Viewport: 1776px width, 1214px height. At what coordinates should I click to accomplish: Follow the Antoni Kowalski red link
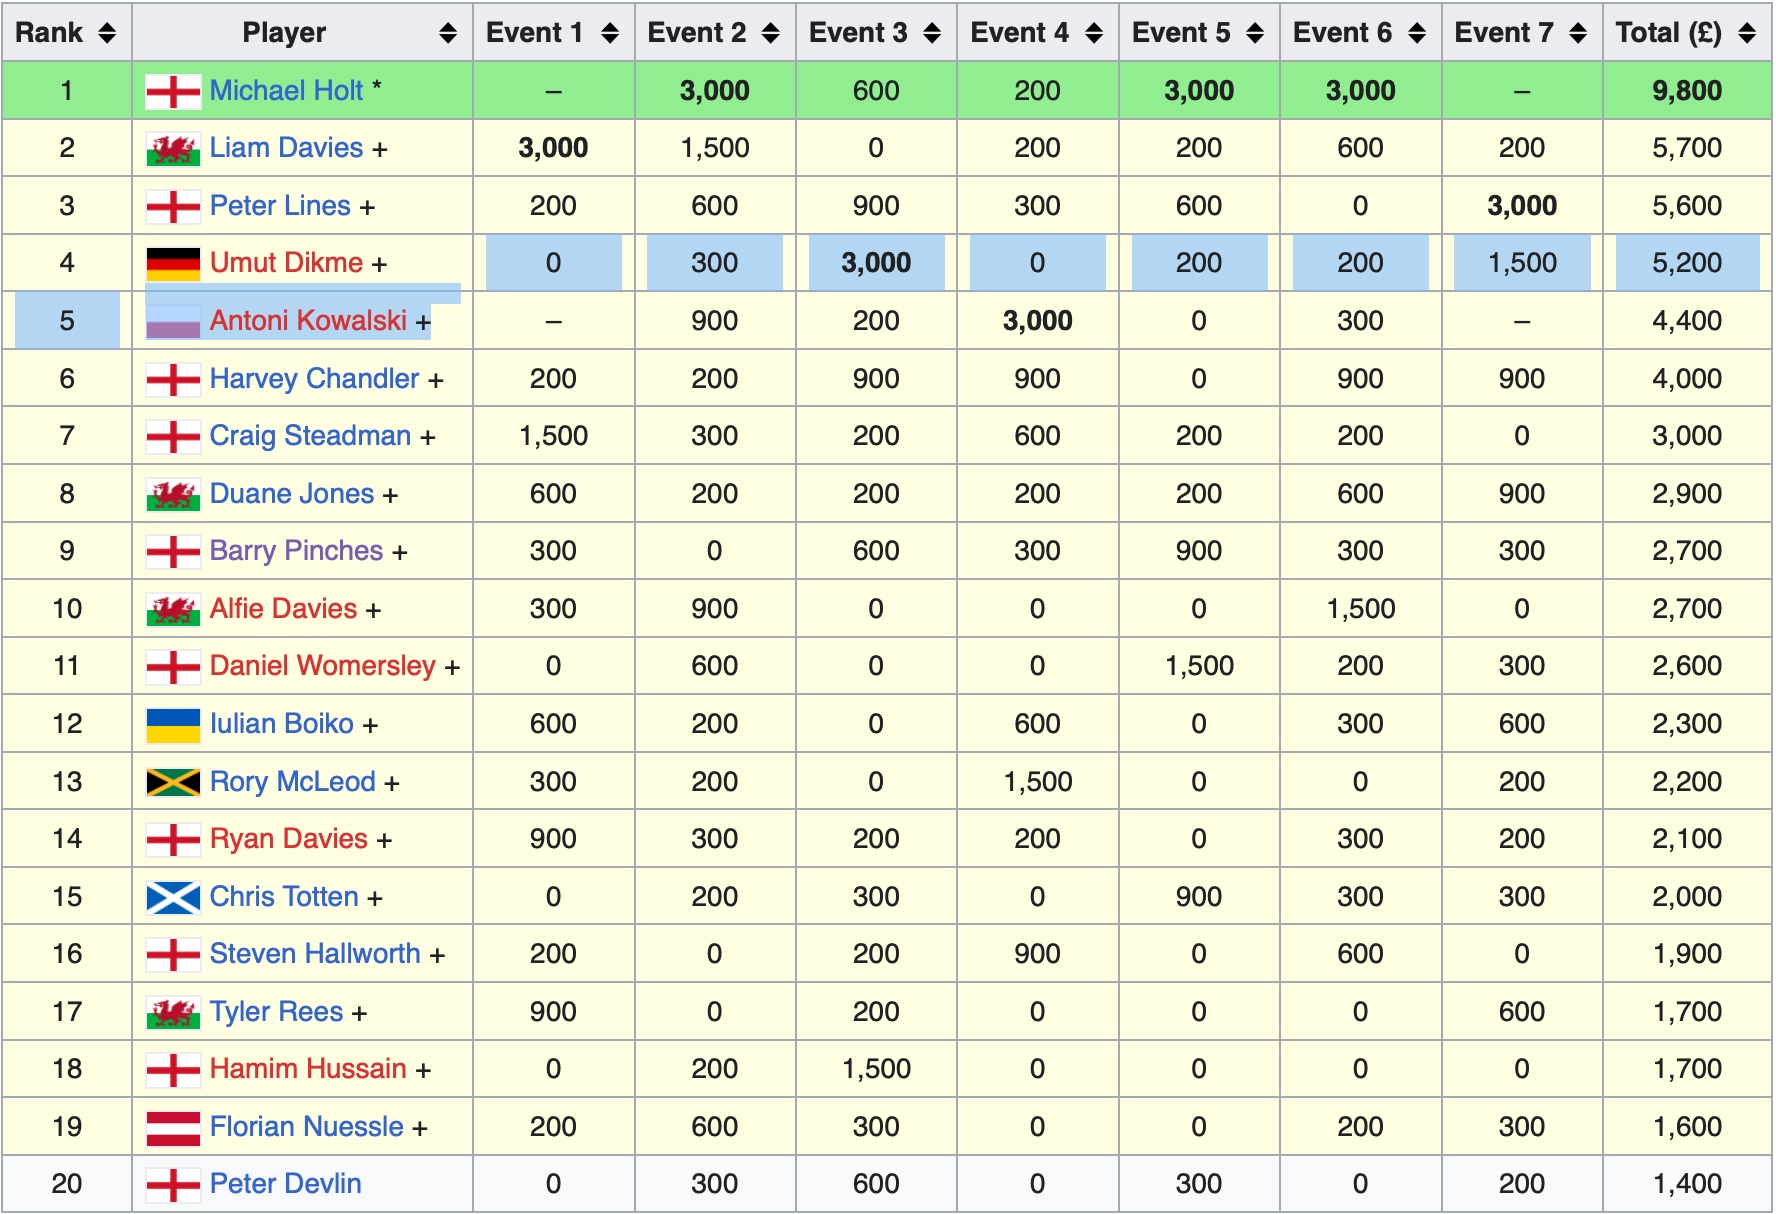tap(308, 321)
